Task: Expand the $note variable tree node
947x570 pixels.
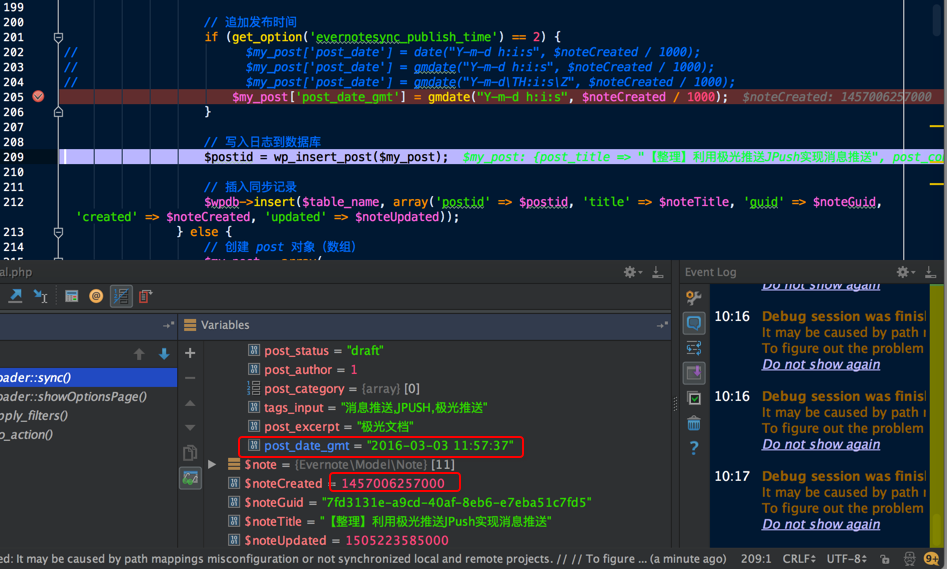Action: pos(212,464)
